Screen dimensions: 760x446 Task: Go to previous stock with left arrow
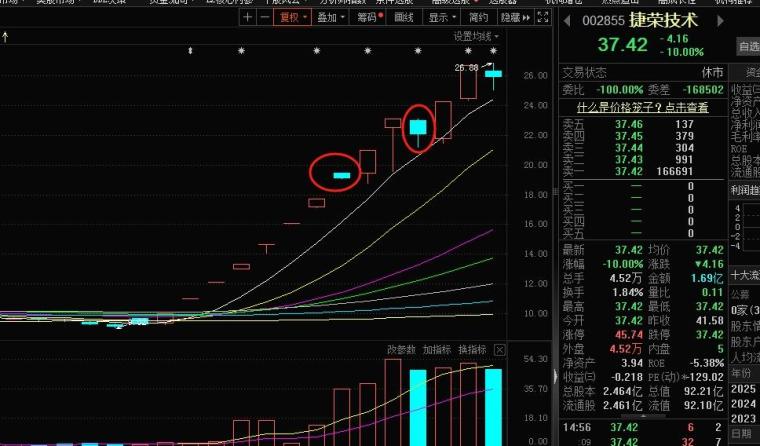coord(567,20)
